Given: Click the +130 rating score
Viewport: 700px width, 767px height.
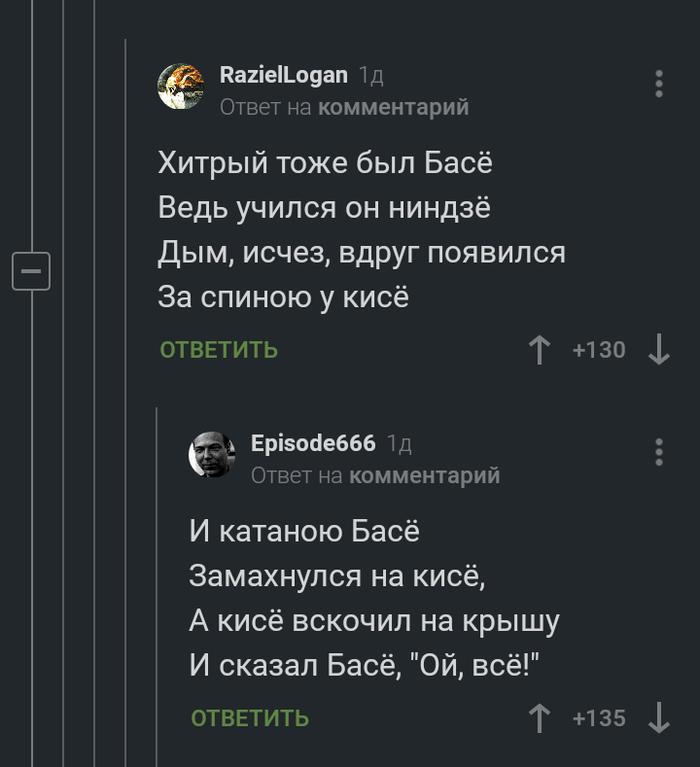Looking at the screenshot, I should click(598, 350).
